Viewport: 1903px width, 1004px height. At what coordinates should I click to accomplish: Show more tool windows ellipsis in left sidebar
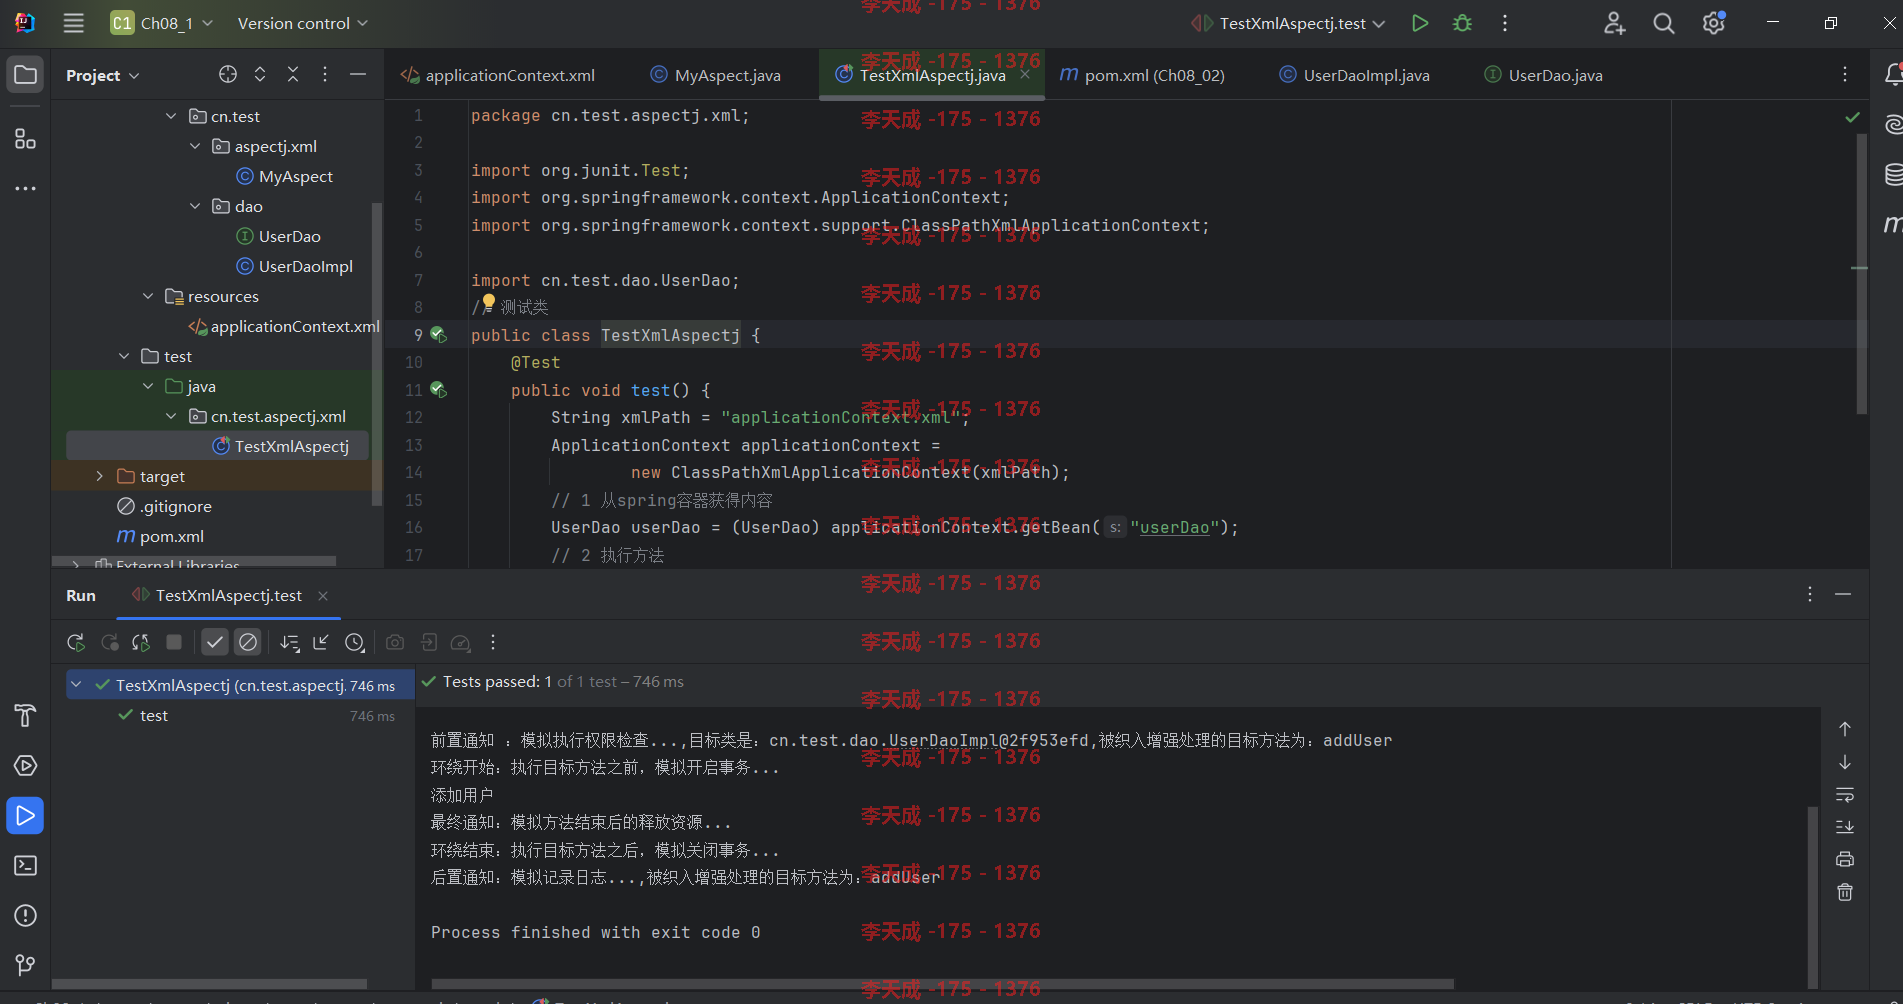[26, 188]
